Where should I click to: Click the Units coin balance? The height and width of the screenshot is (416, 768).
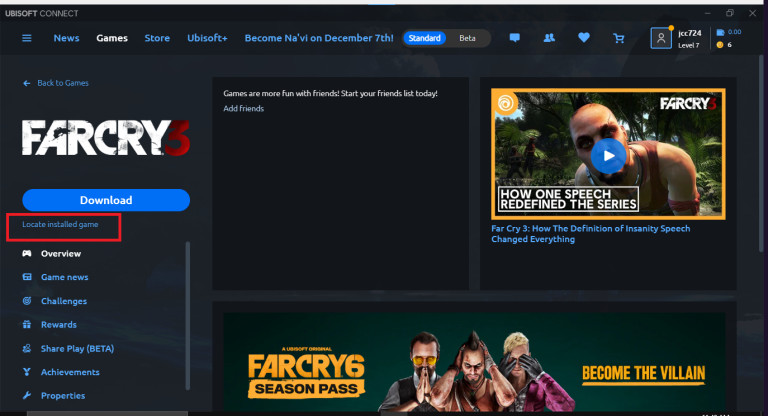tap(720, 45)
